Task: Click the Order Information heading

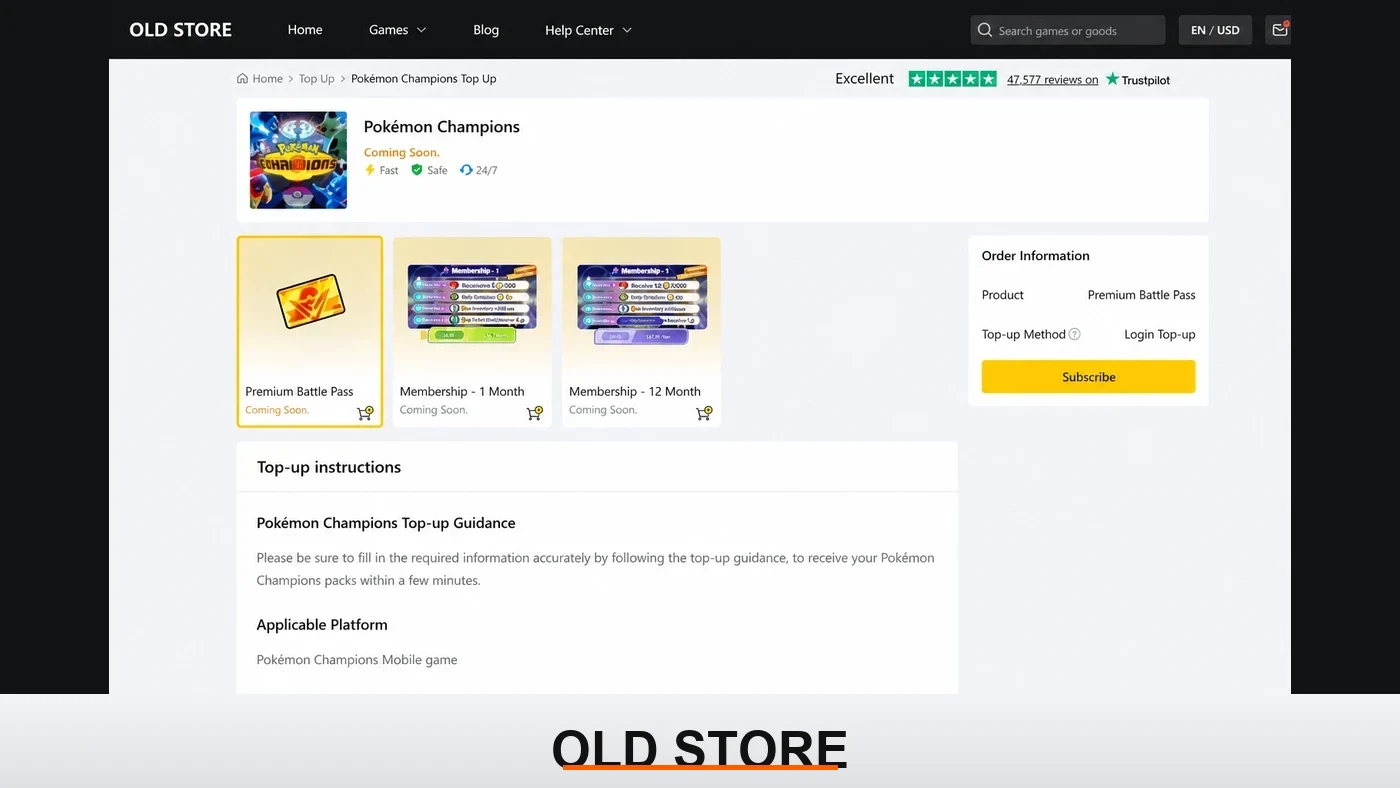Action: pos(1036,256)
